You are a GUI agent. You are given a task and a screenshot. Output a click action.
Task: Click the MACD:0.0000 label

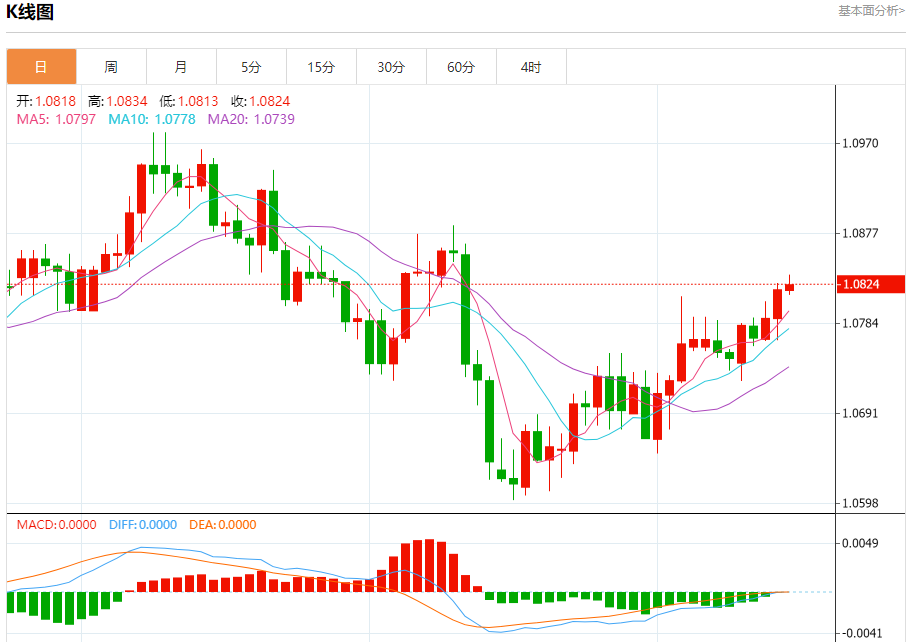pos(56,524)
